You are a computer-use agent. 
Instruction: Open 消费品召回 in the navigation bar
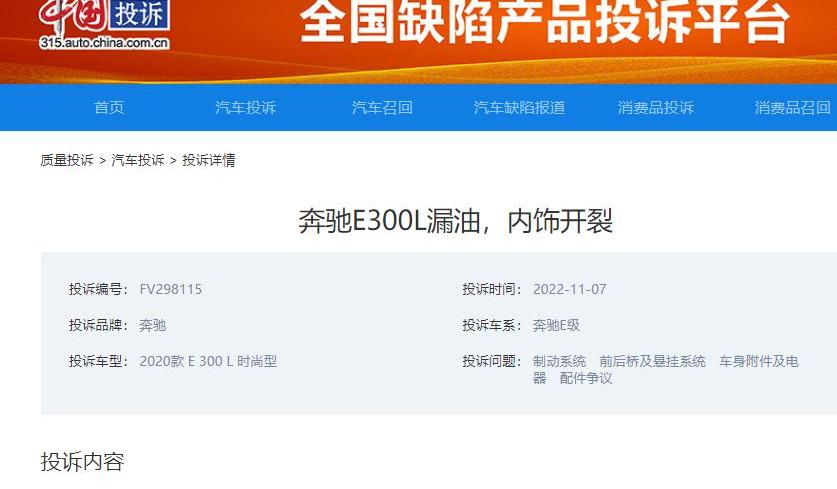pyautogui.click(x=792, y=108)
